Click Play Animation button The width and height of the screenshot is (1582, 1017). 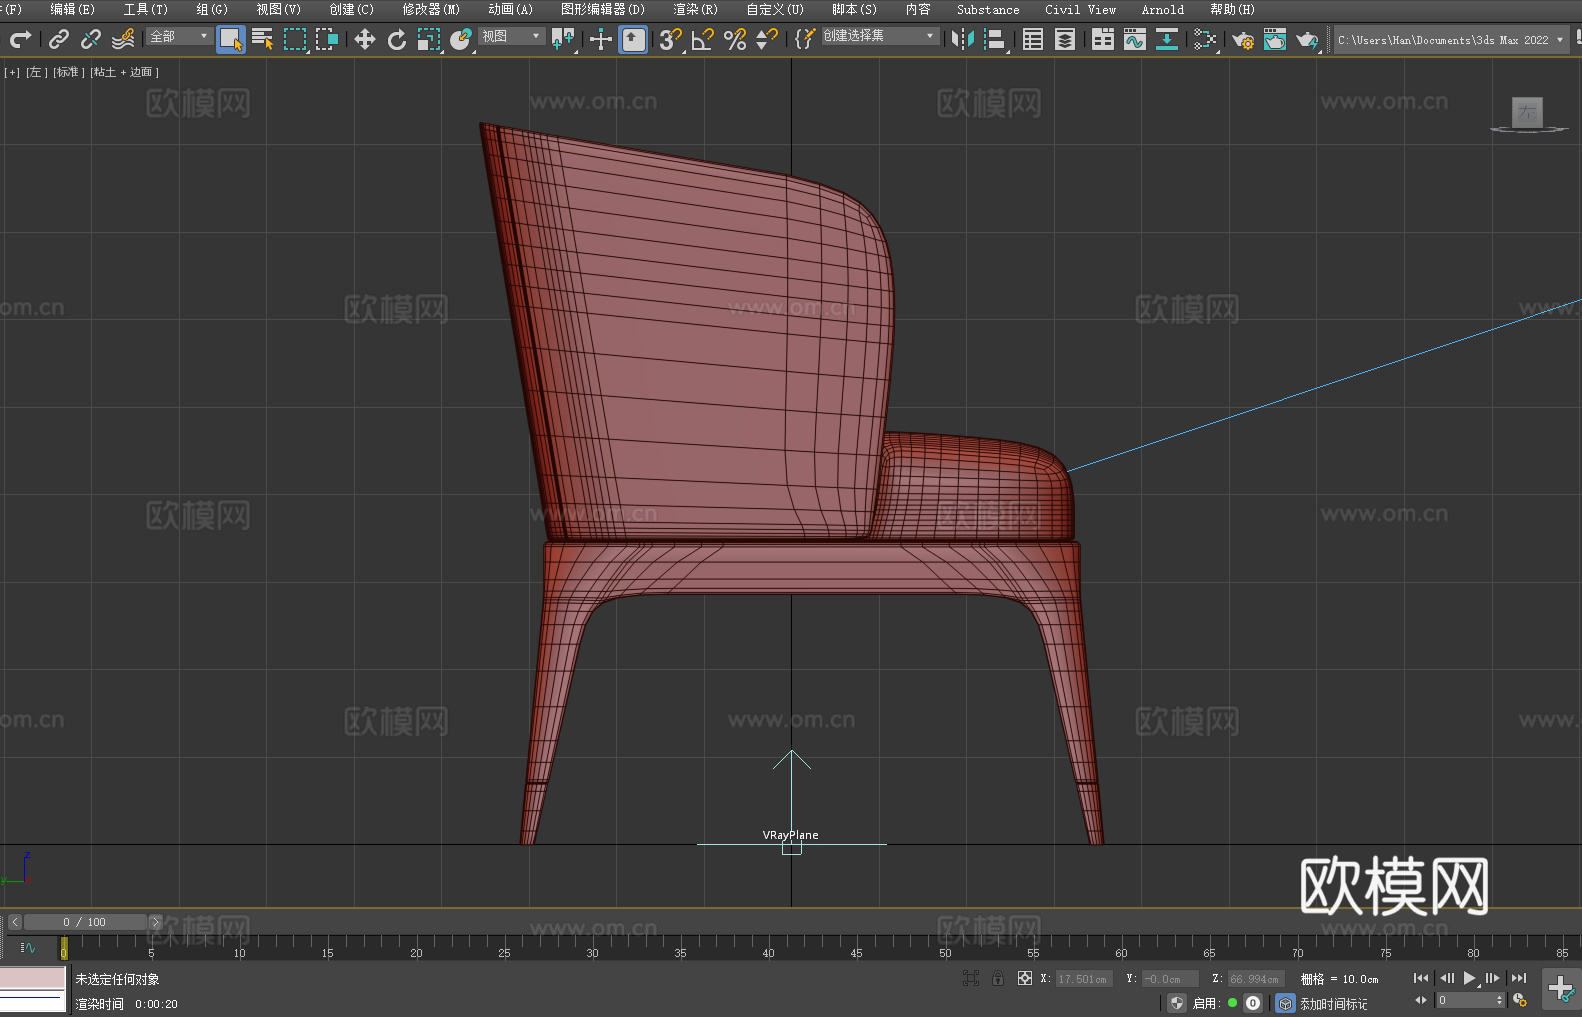point(1469,978)
